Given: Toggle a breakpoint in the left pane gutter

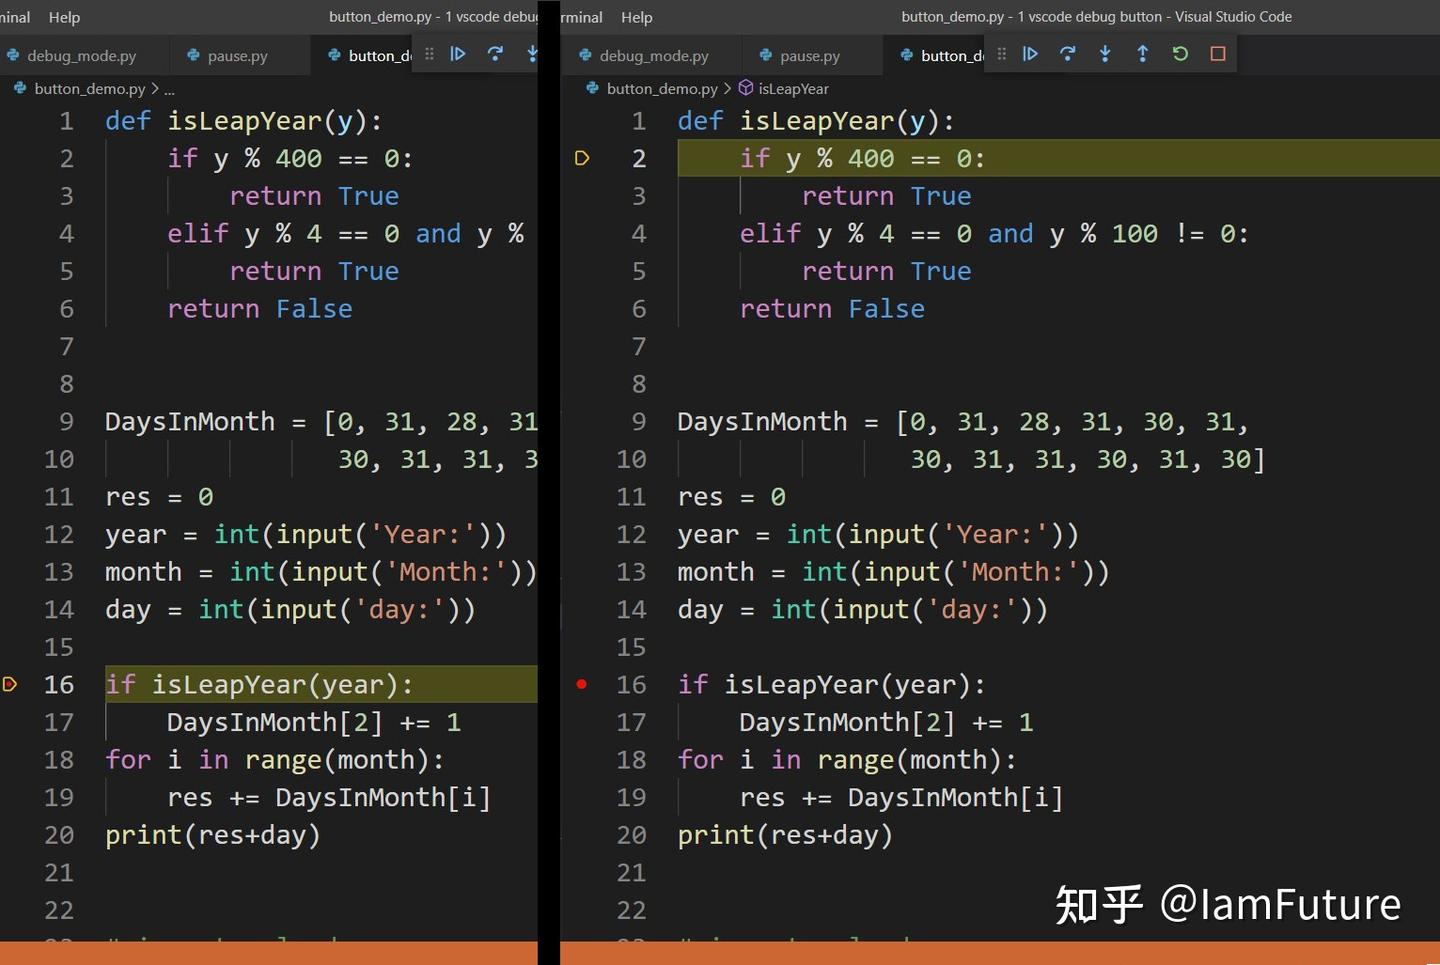Looking at the screenshot, I should [x=12, y=684].
